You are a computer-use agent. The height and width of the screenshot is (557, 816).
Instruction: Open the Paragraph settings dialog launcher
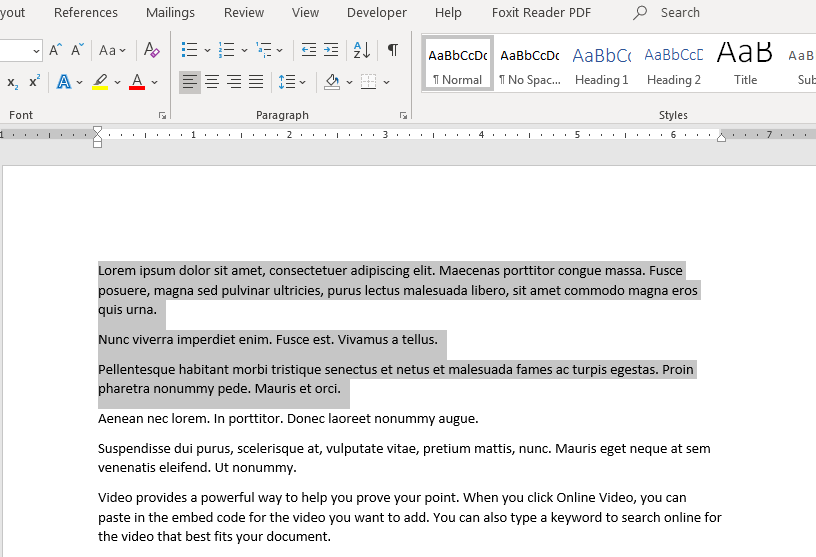(x=403, y=116)
